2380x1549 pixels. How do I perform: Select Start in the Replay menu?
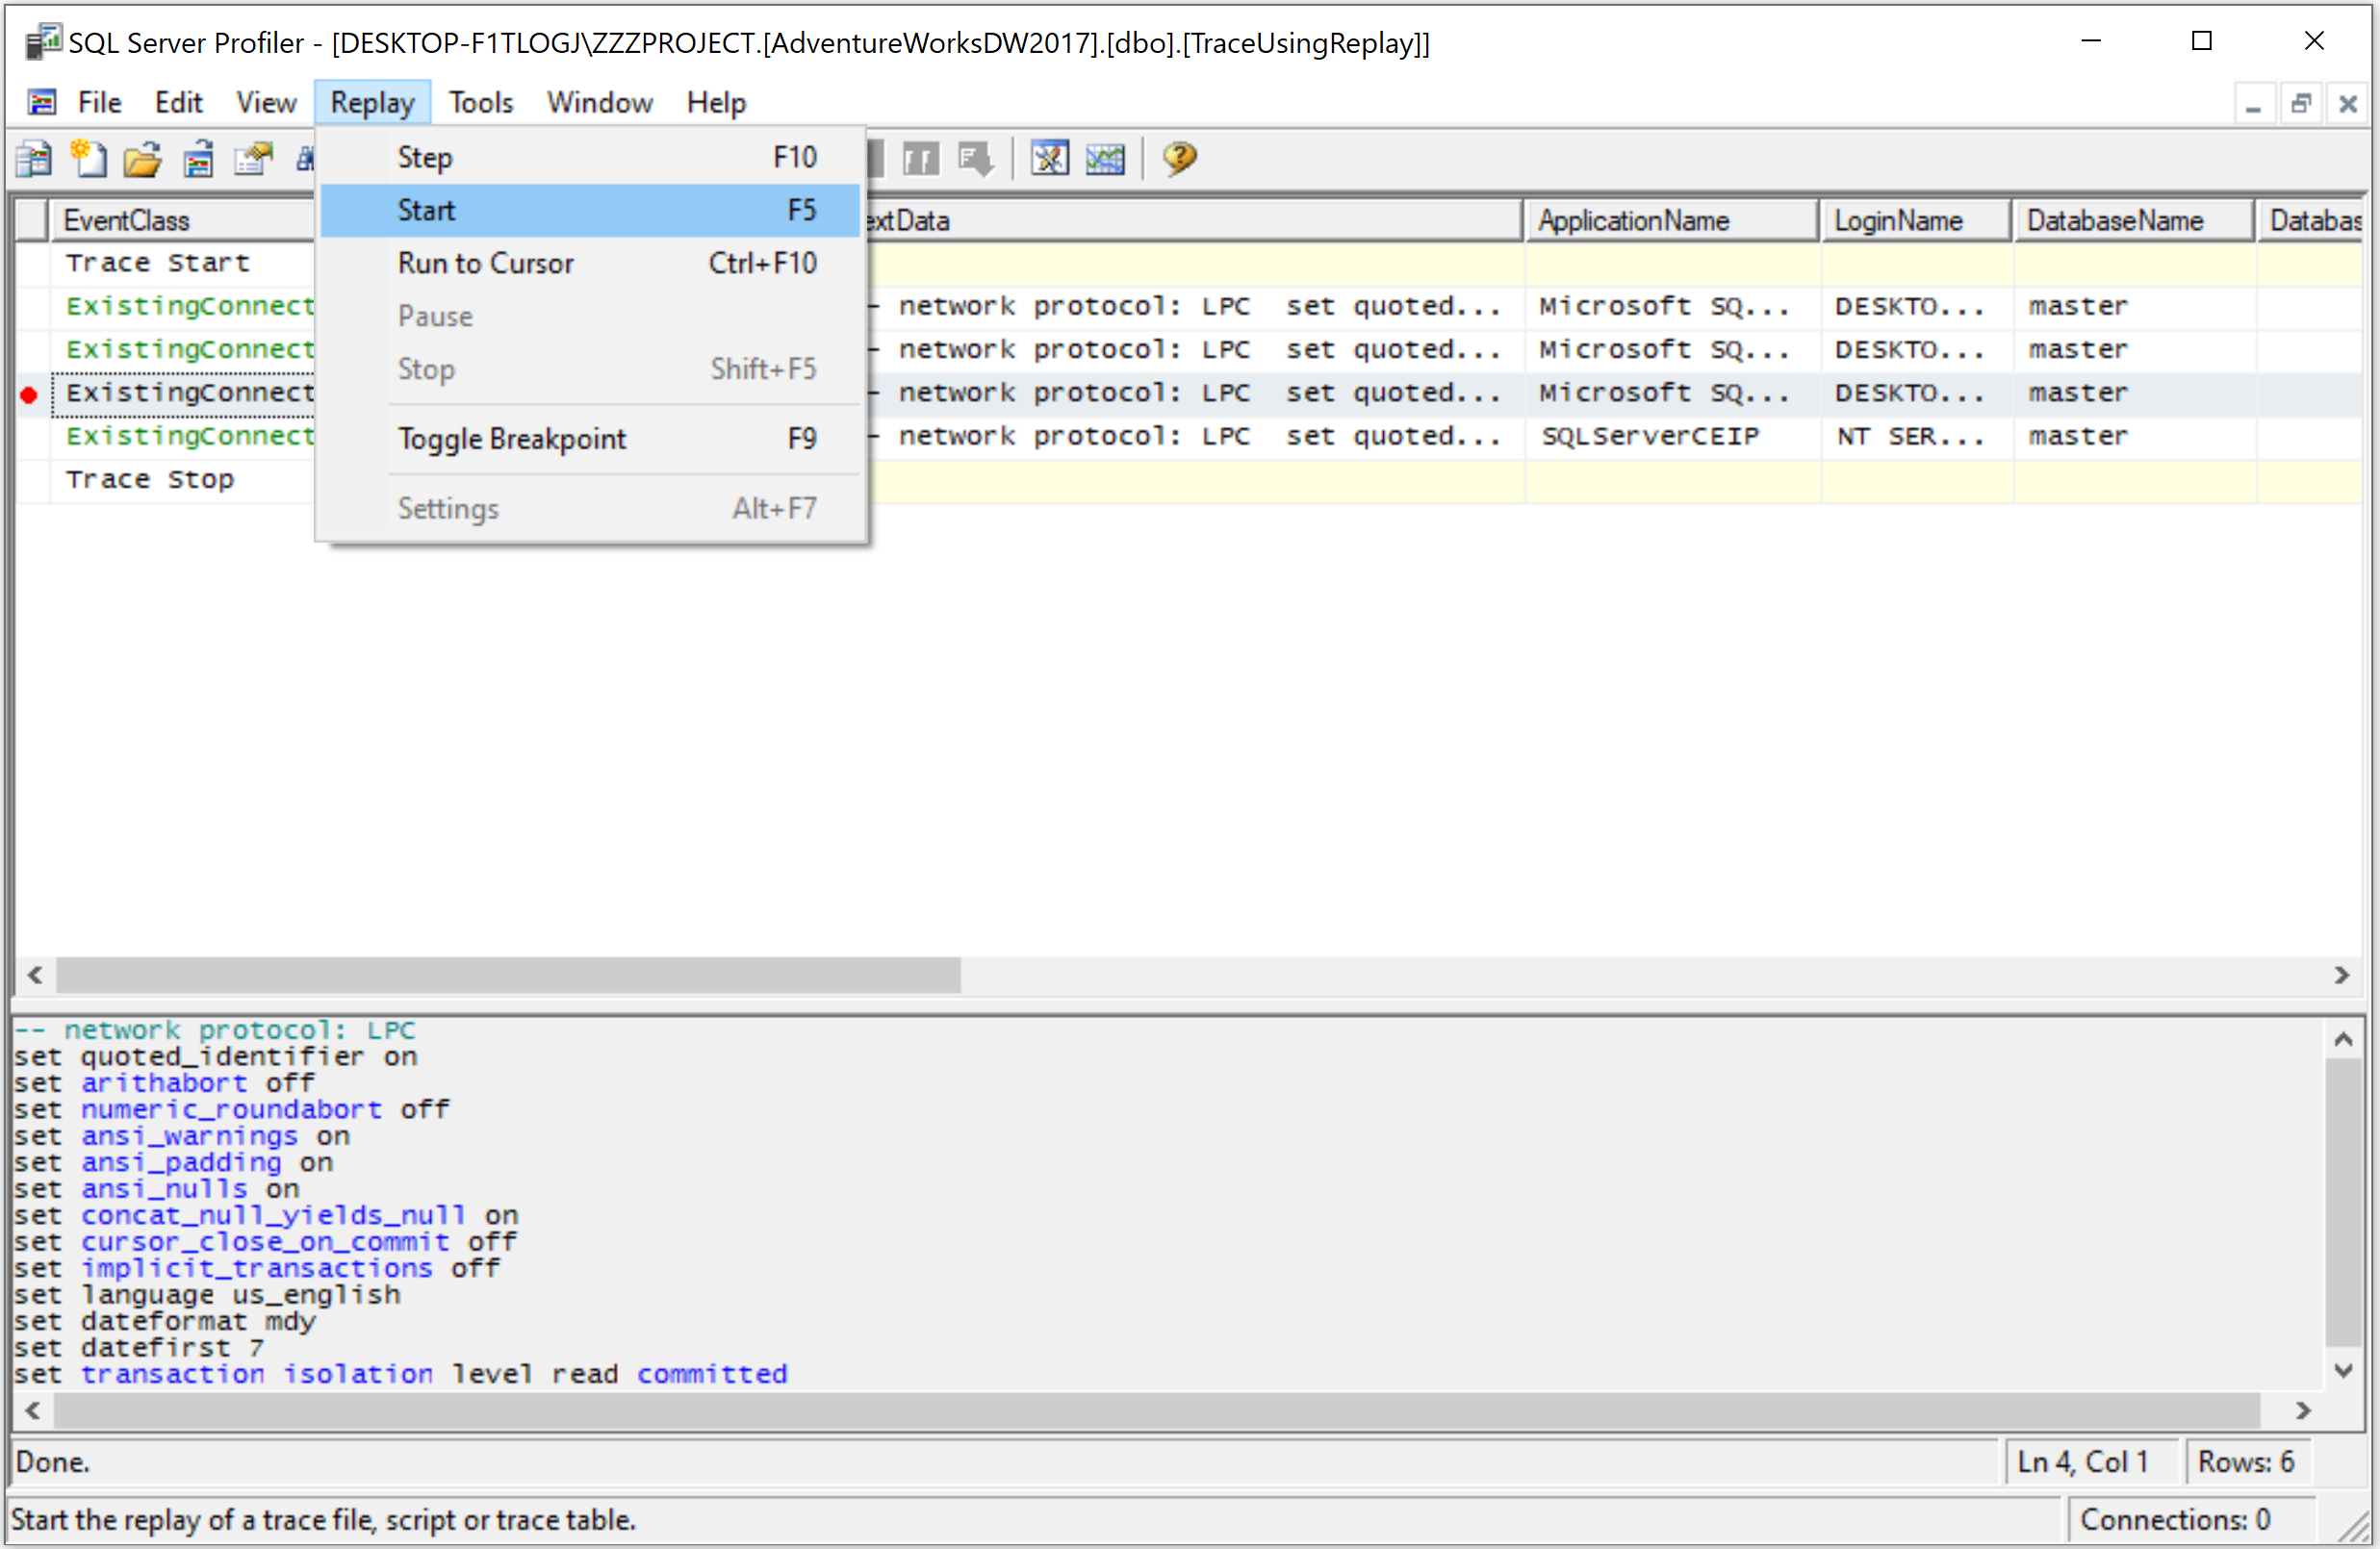coord(427,210)
